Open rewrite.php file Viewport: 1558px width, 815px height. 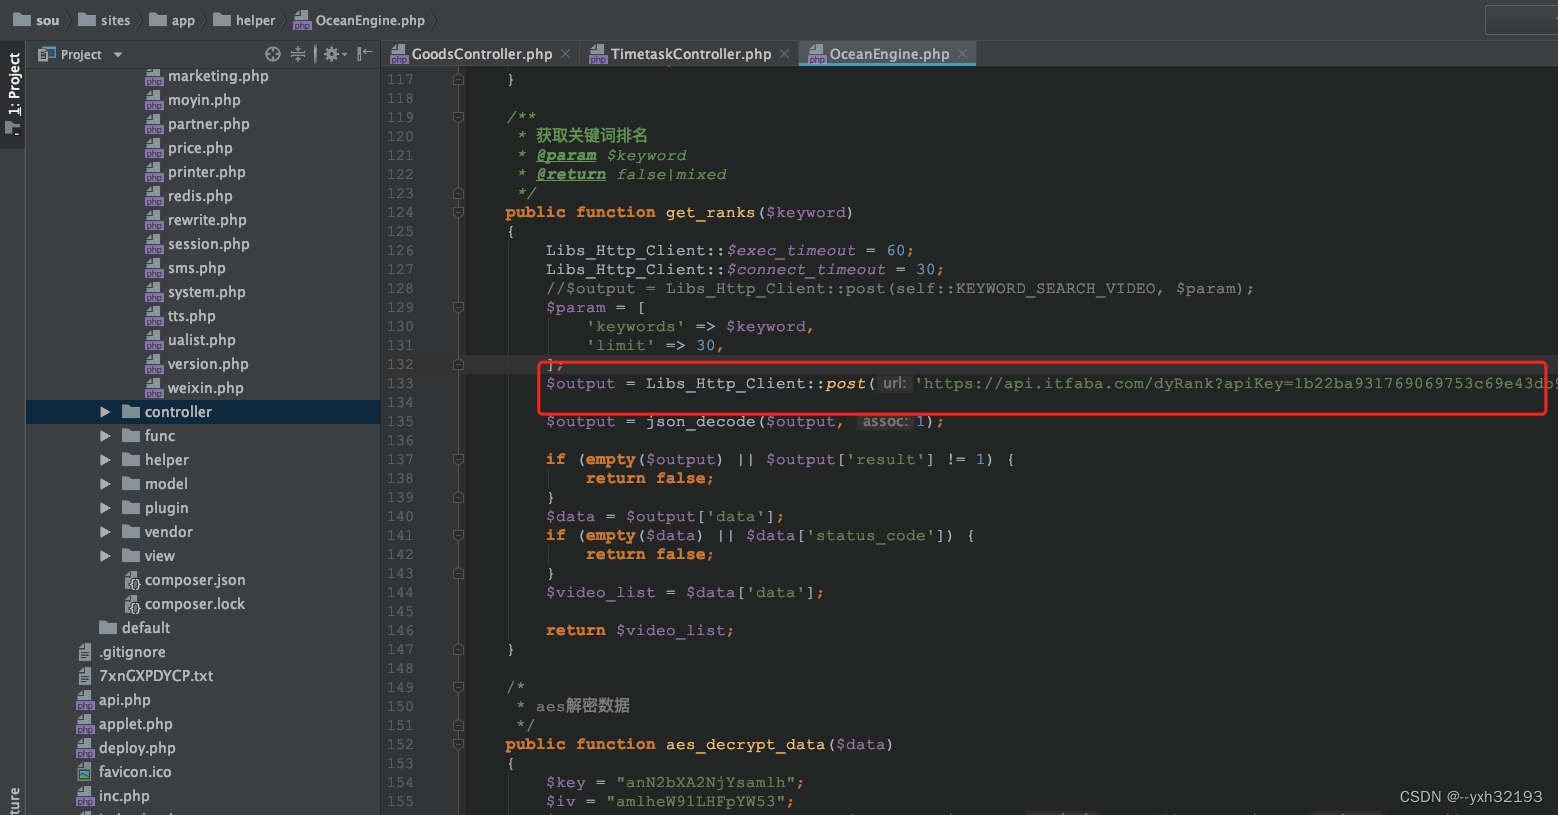click(196, 220)
